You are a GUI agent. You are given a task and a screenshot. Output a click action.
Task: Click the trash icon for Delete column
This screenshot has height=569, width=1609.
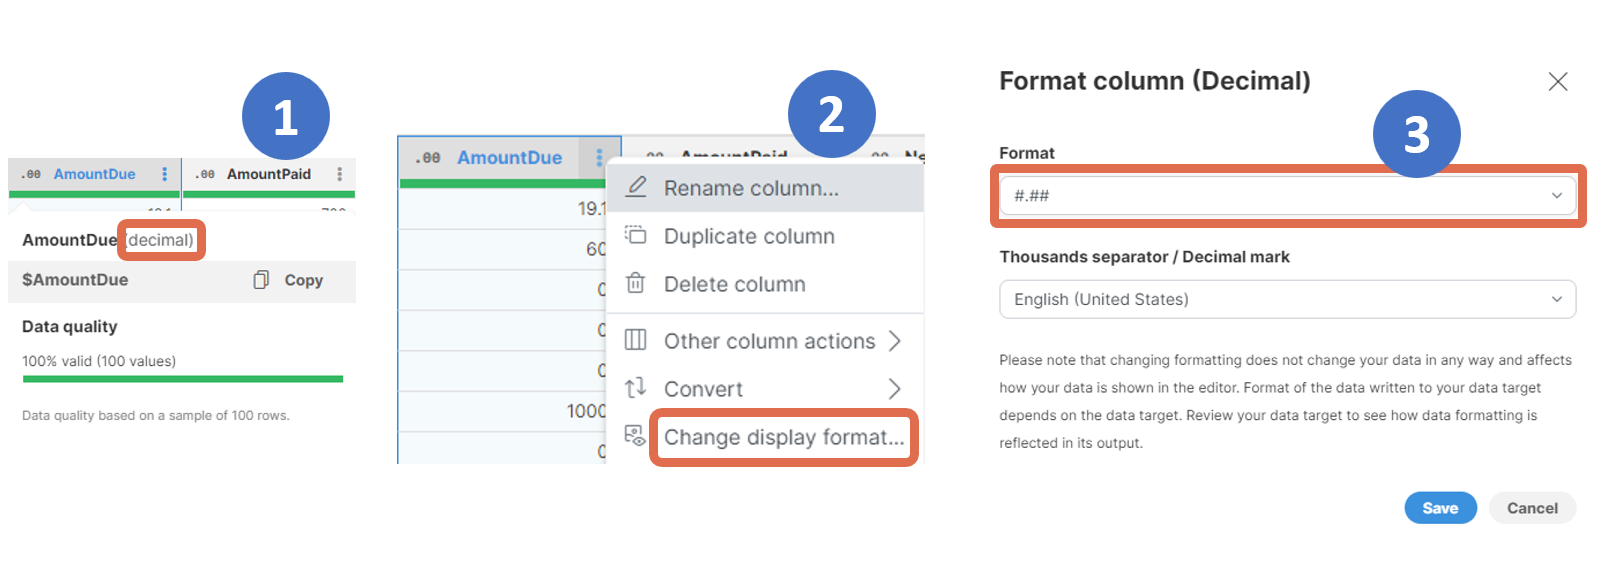point(636,283)
